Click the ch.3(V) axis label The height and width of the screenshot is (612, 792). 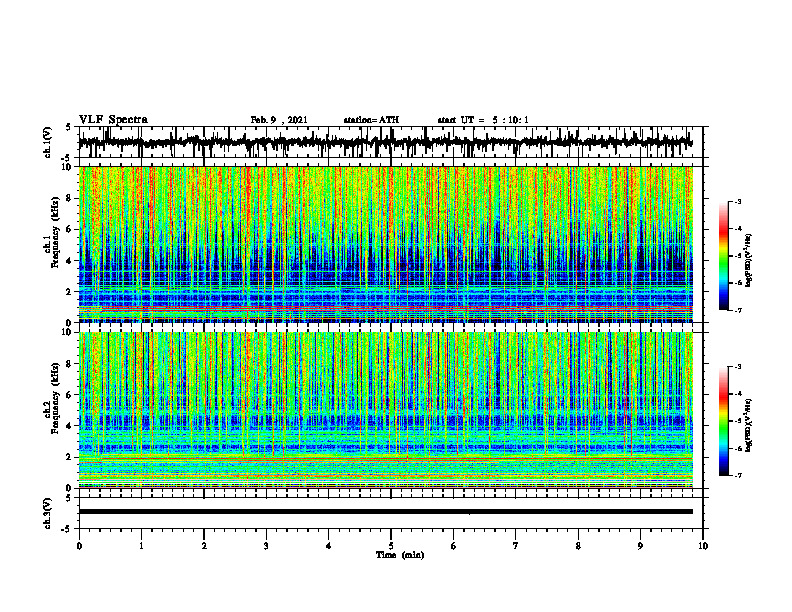pyautogui.click(x=48, y=514)
